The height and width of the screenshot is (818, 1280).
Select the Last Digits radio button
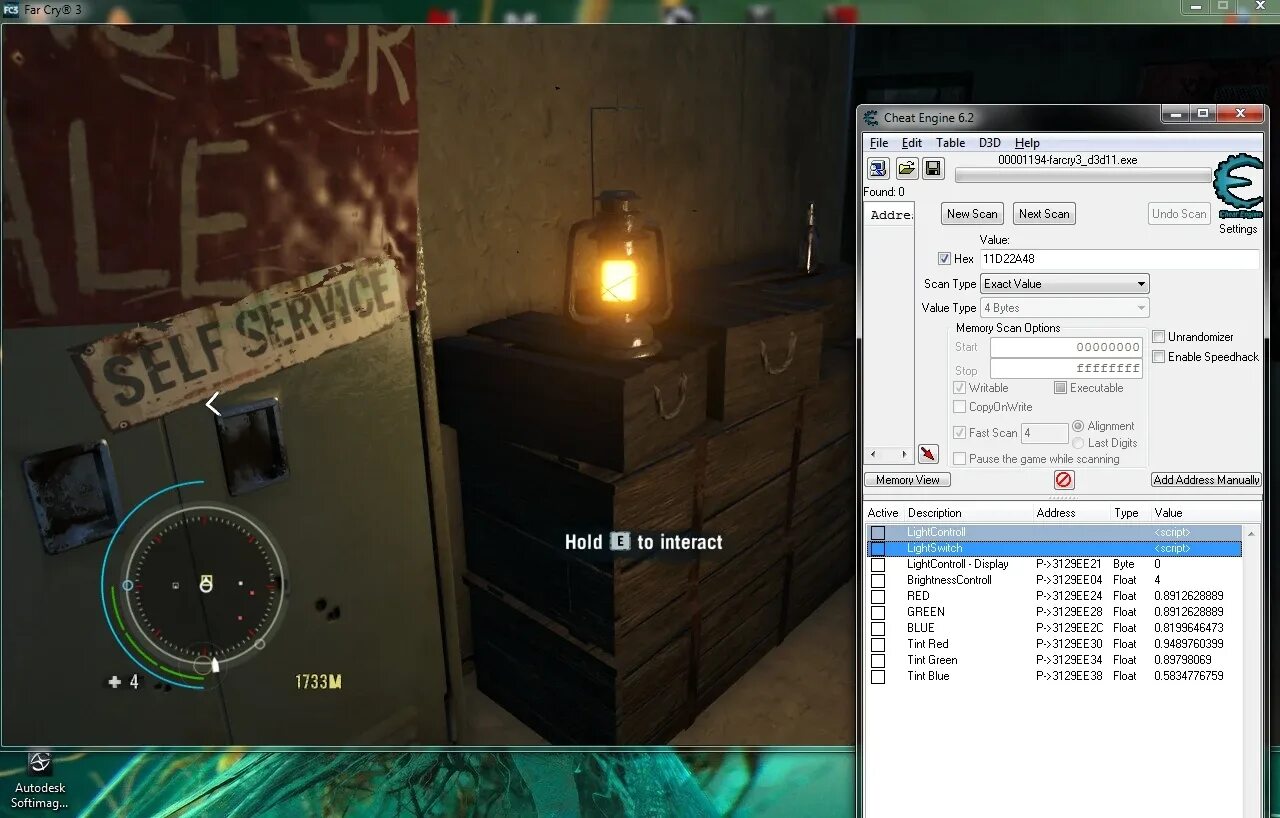pyautogui.click(x=1078, y=443)
